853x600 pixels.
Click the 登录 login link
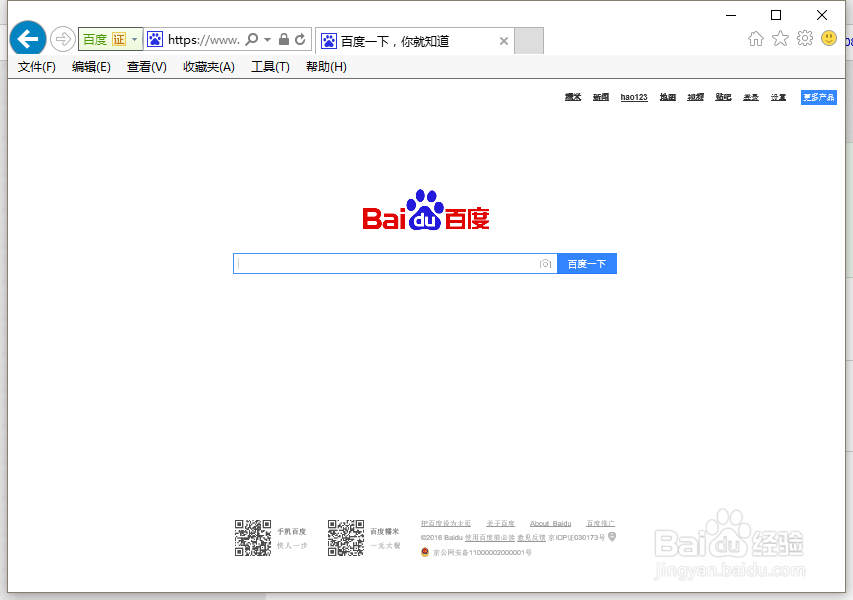(751, 97)
